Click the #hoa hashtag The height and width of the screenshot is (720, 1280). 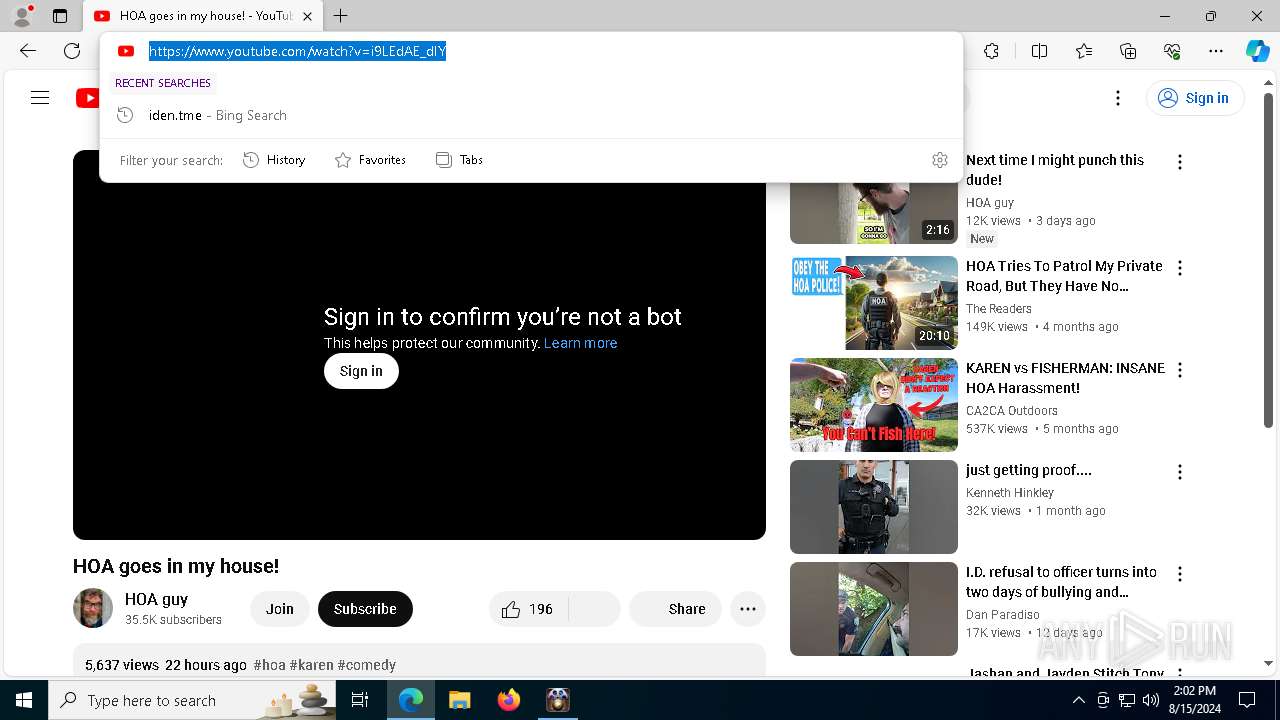(x=269, y=665)
